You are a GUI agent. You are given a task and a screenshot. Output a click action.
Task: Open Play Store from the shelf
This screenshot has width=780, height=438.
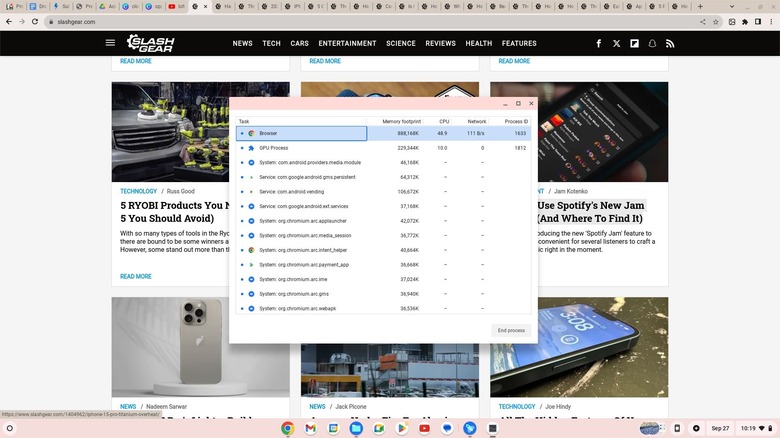pos(401,428)
